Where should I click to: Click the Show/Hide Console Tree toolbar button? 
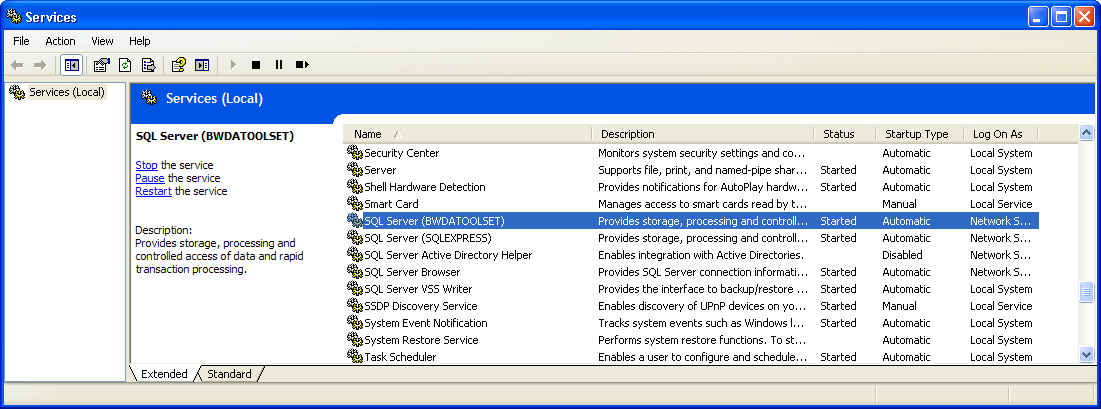point(72,65)
